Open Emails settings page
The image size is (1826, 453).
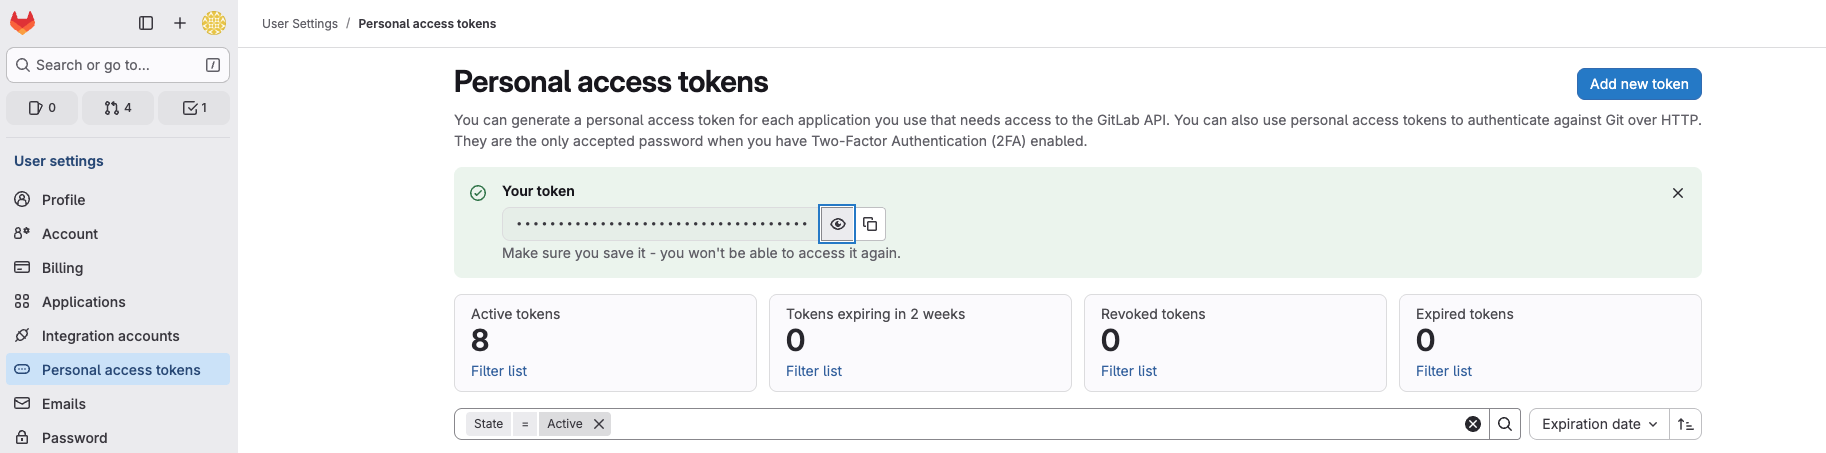[118, 404]
